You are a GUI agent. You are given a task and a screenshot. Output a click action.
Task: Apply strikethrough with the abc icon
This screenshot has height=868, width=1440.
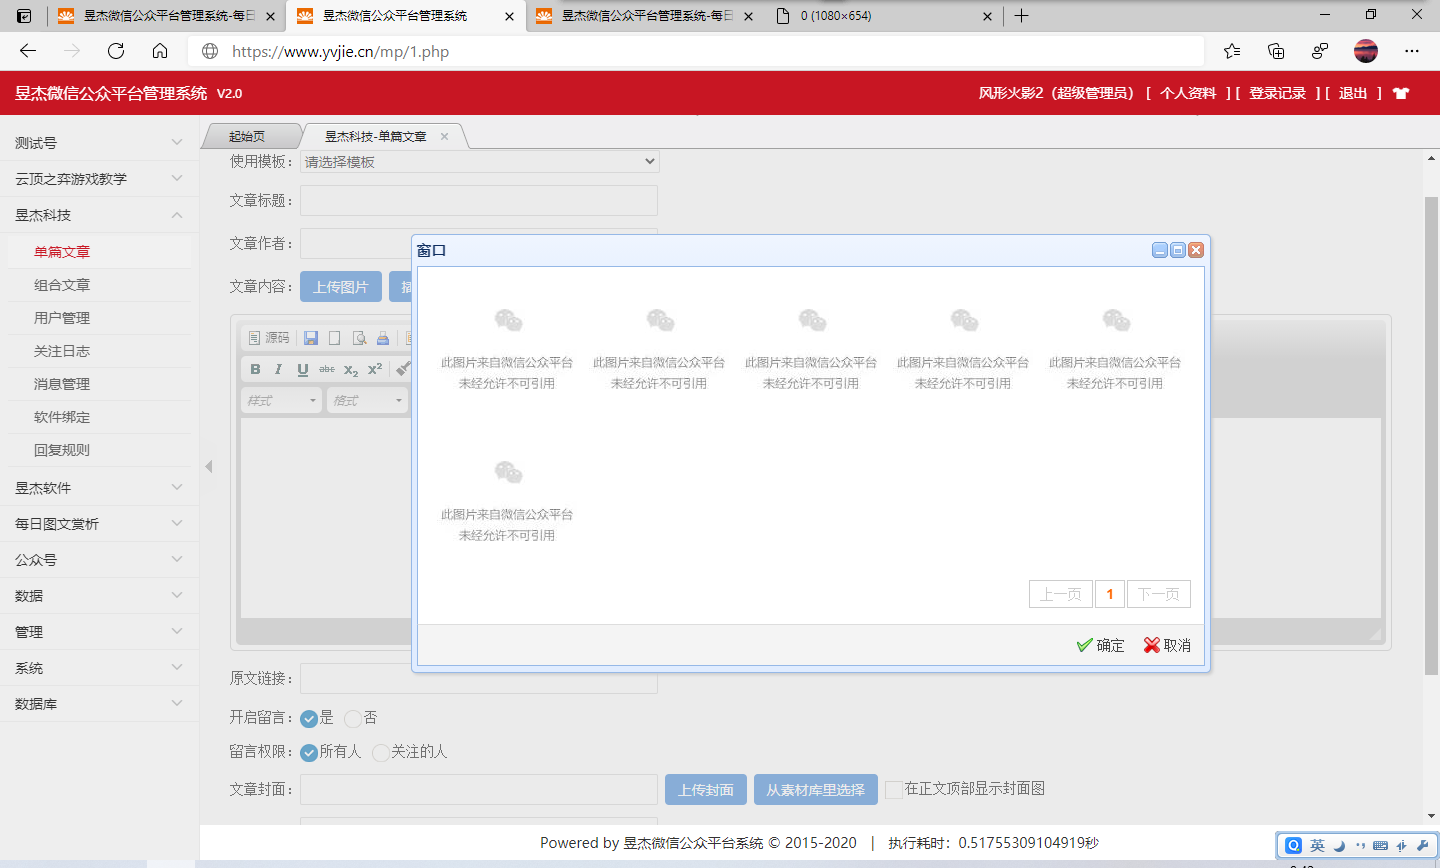(327, 369)
